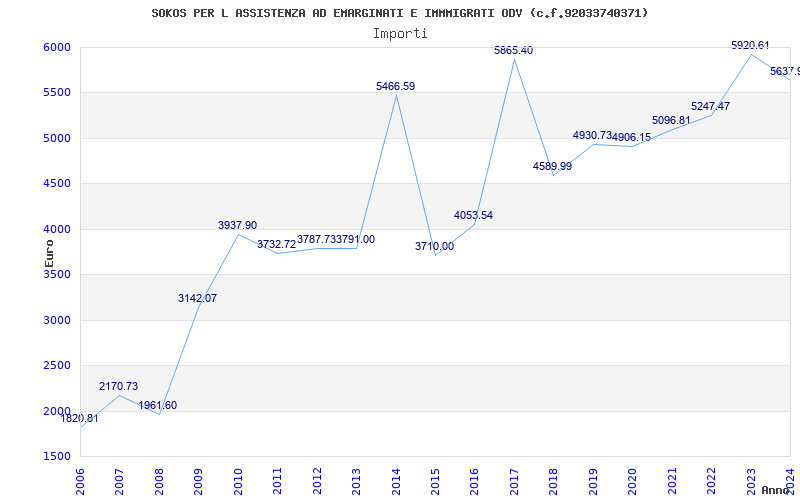Click the y-axis tick 2500
800x500 pixels.
tap(57, 366)
